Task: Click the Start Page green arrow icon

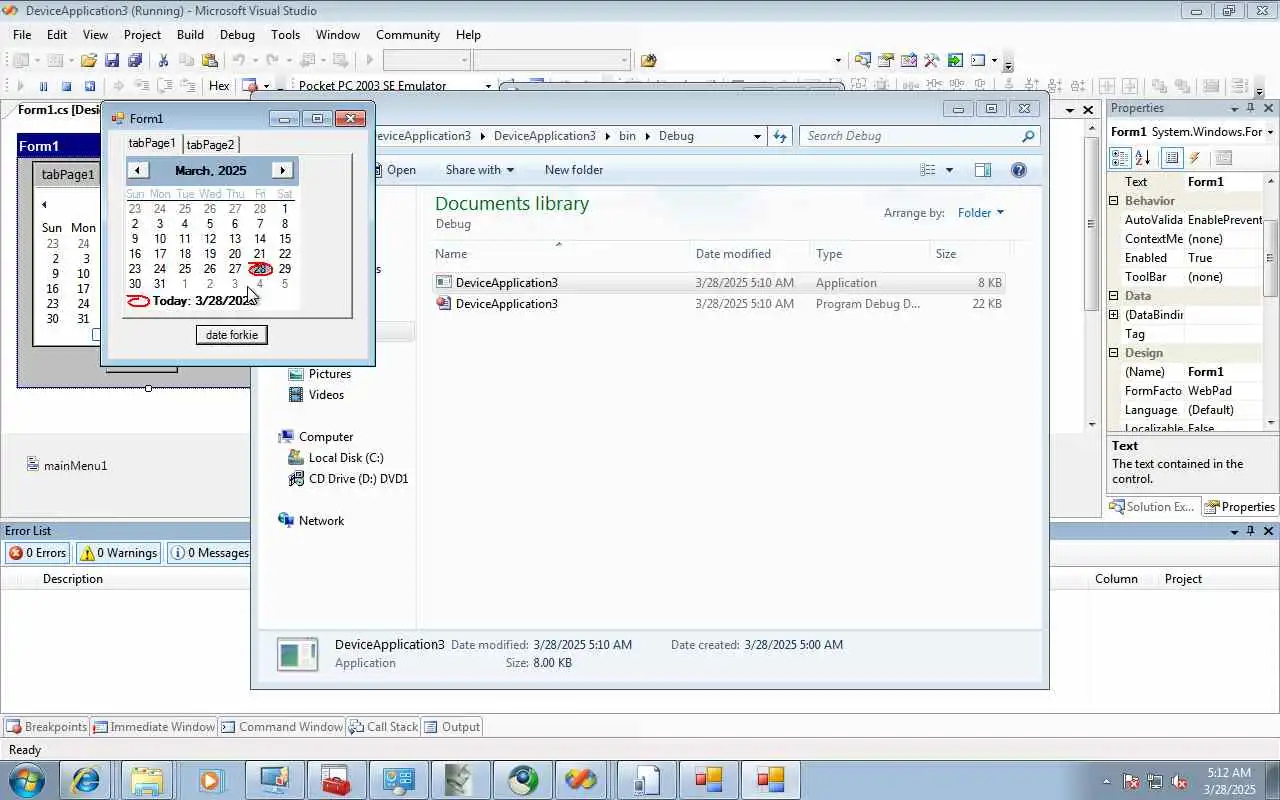Action: (955, 60)
